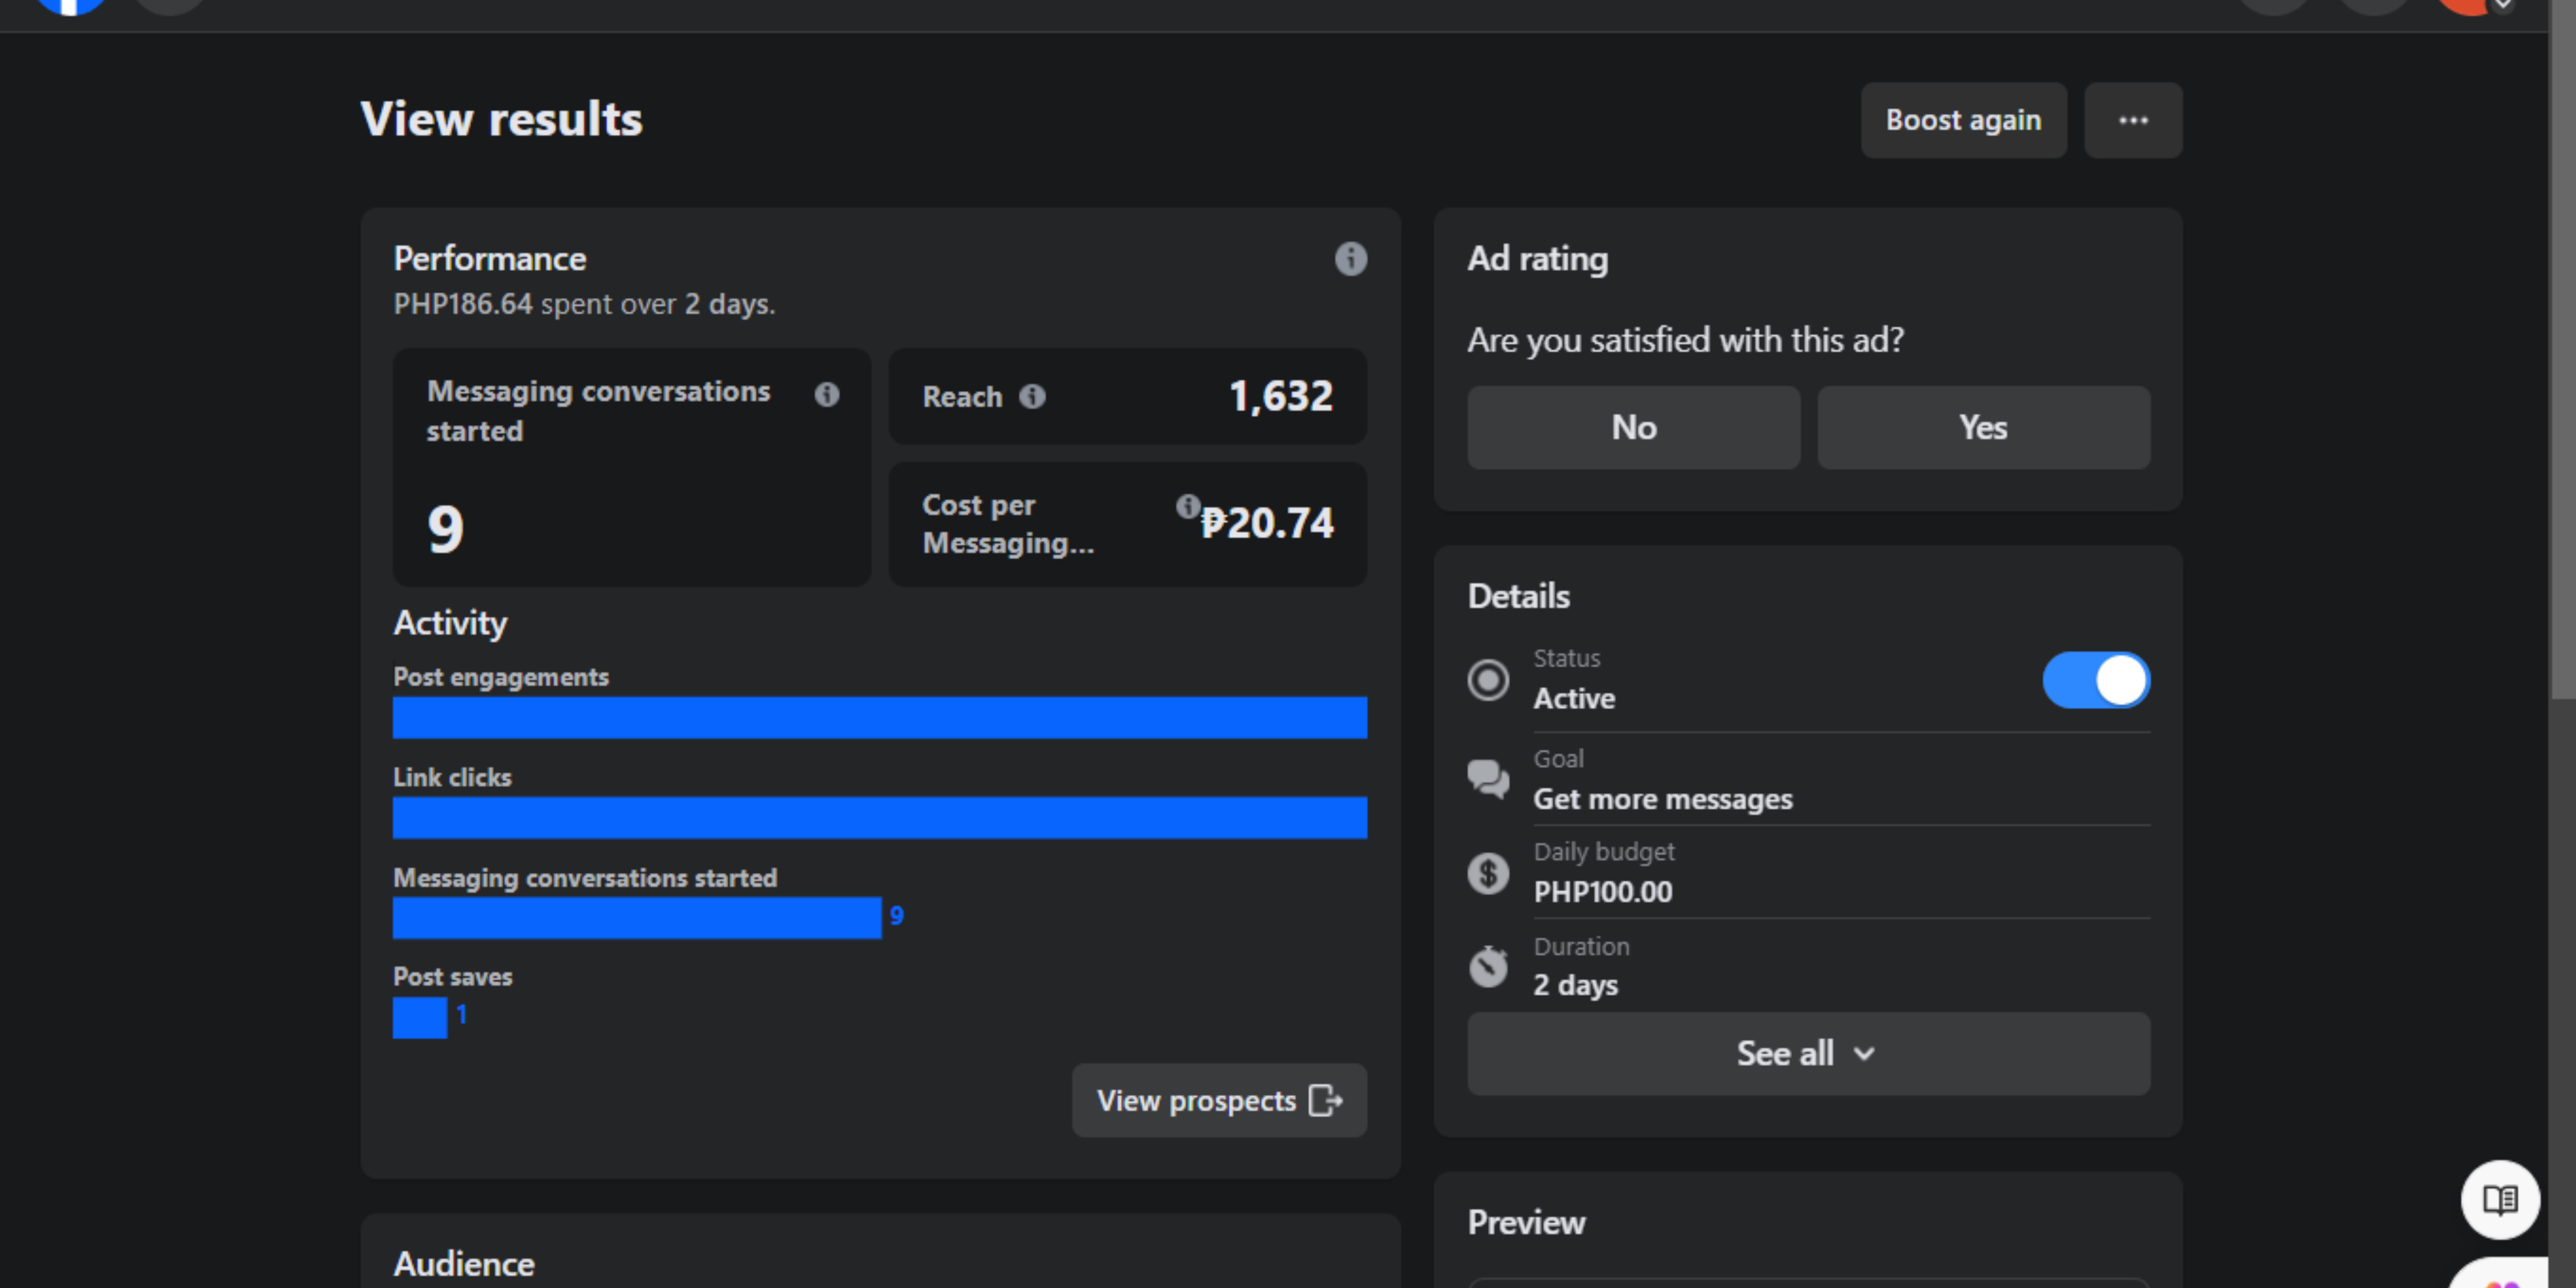This screenshot has height=1288, width=2576.
Task: Click the Messaging conversations started activity bar
Action: [636, 918]
